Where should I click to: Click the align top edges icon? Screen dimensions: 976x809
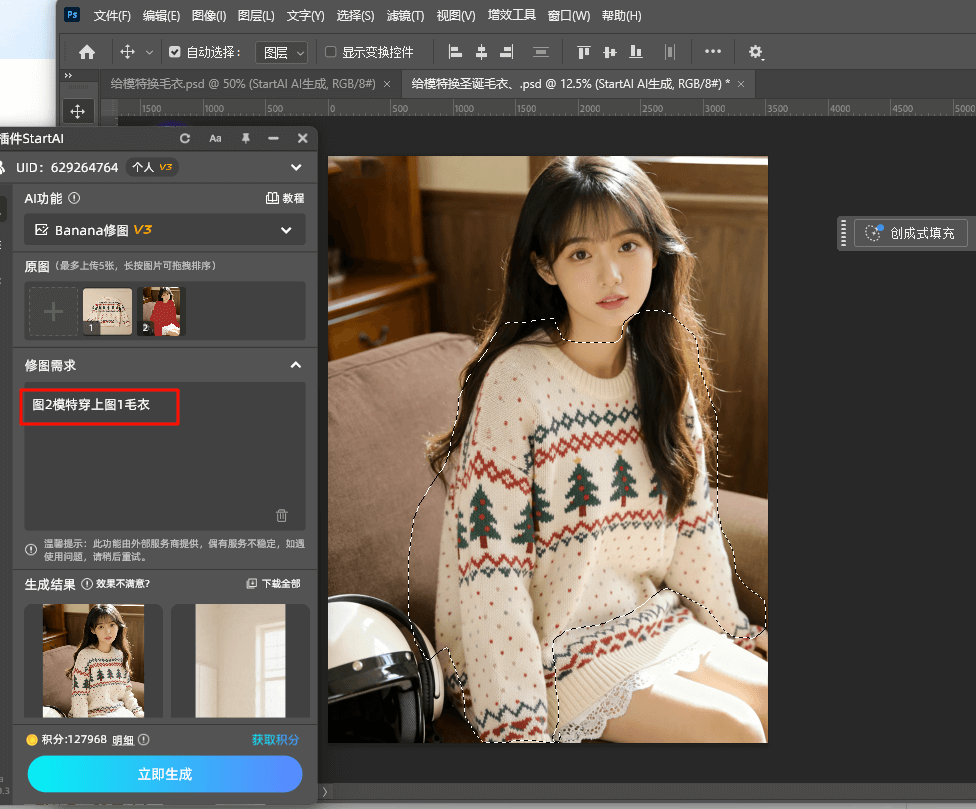(584, 52)
